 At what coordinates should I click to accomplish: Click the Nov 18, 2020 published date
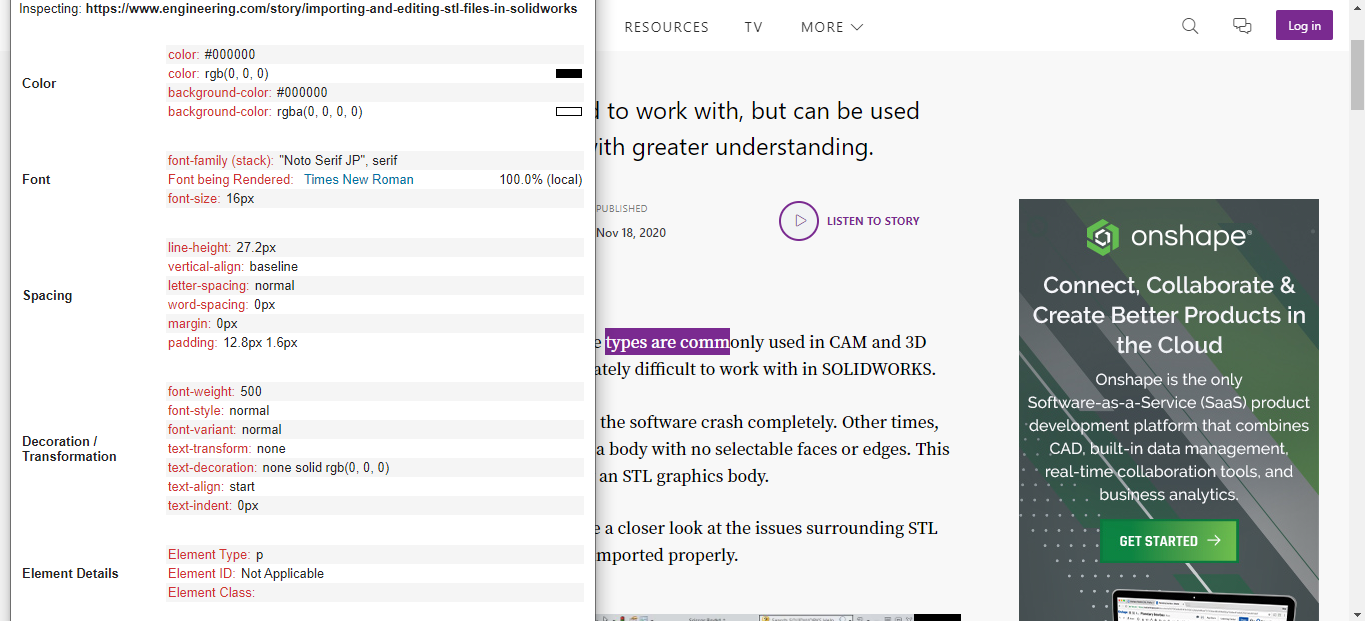point(631,233)
